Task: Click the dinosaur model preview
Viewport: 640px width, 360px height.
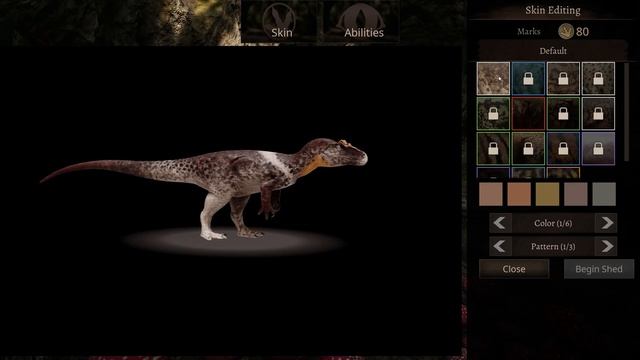Action: [204, 188]
